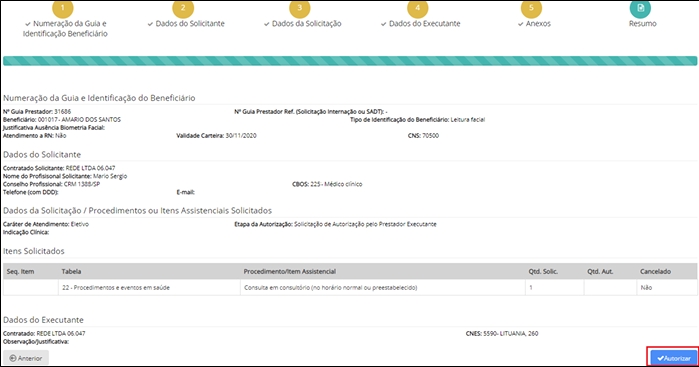This screenshot has height=367, width=699.
Task: Click step 2 circle icon
Action: pyautogui.click(x=183, y=8)
